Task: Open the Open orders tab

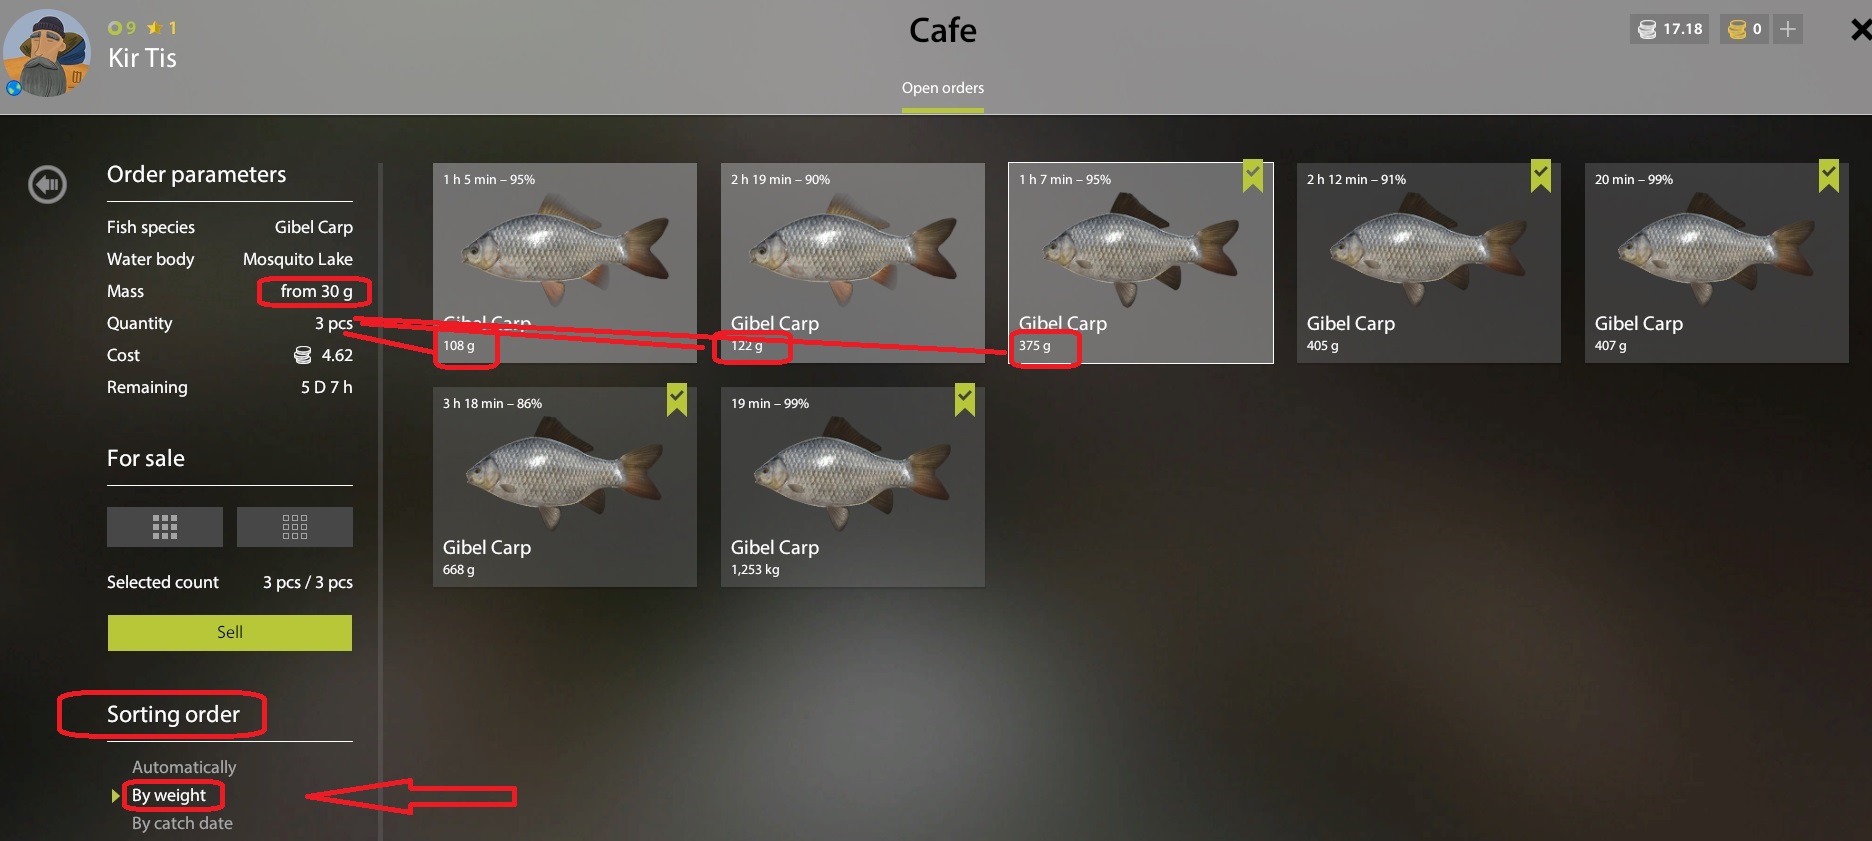Action: point(943,88)
